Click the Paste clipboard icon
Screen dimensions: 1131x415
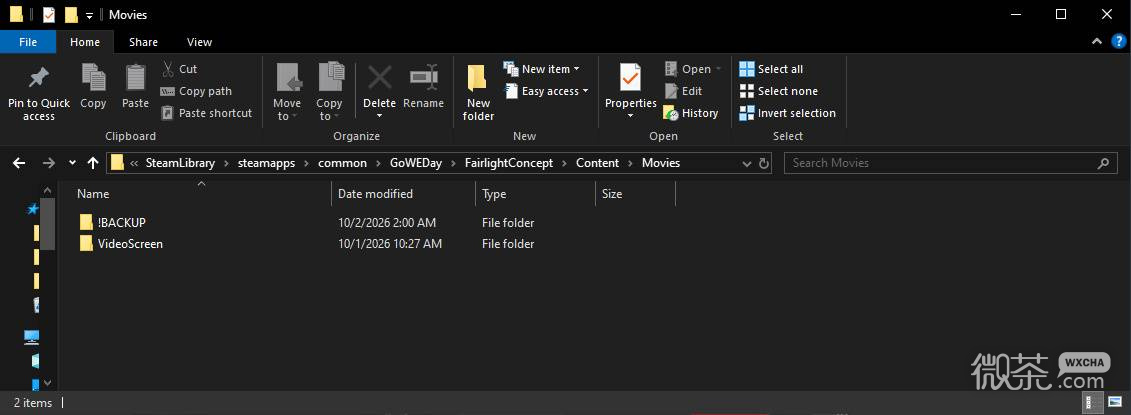click(135, 77)
